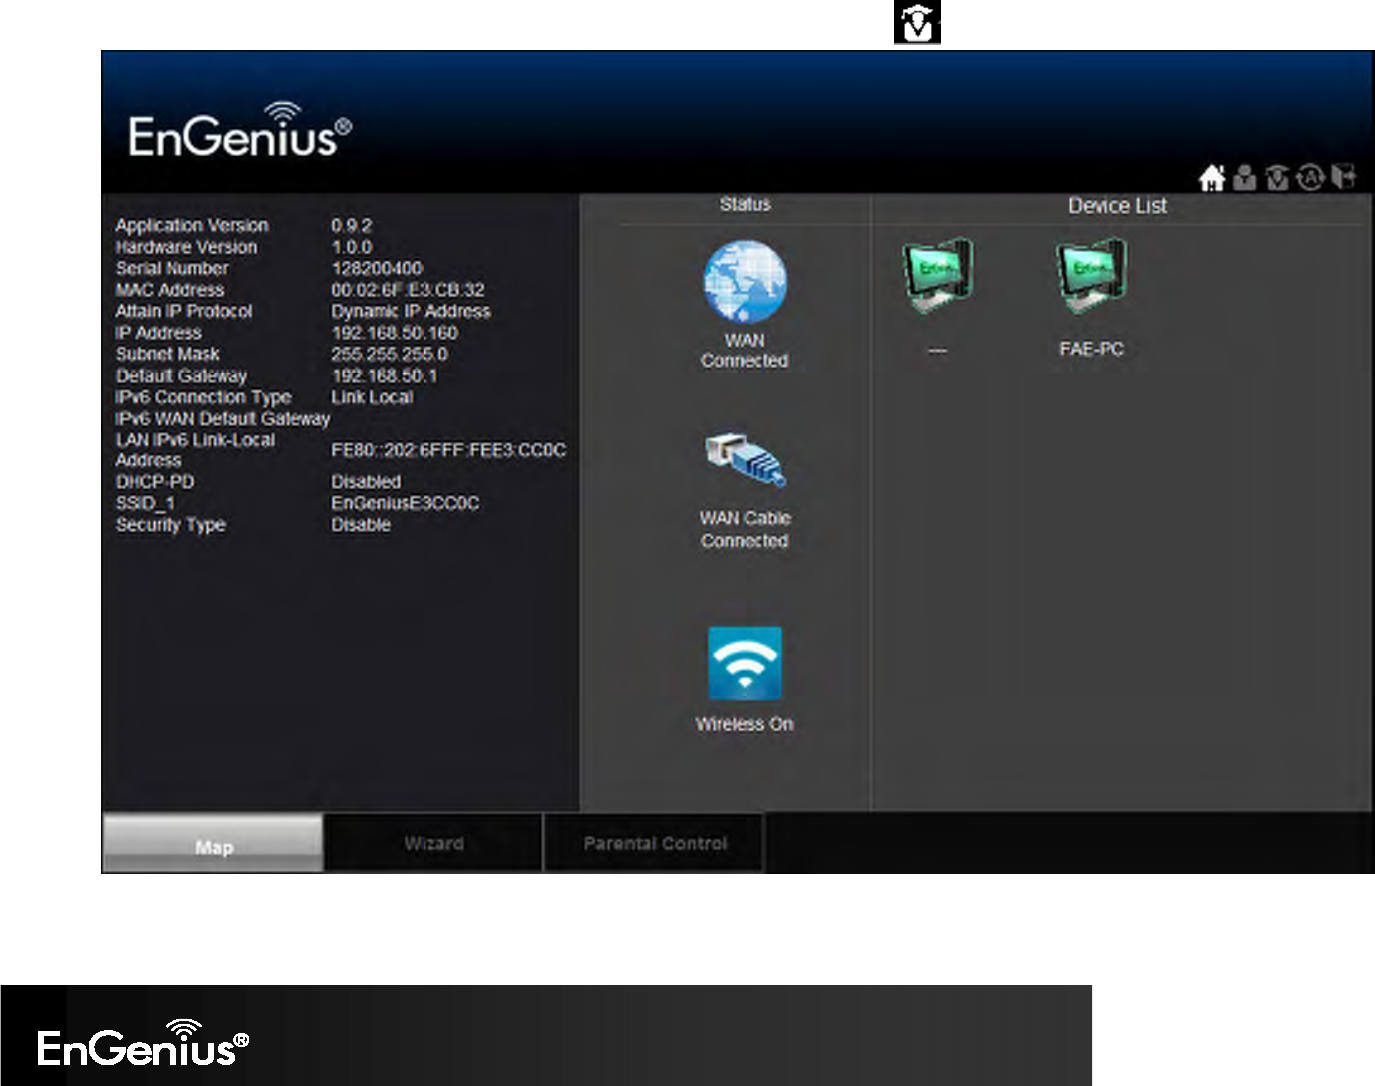The image size is (1375, 1086).
Task: Click the default gateway value 192.168.50.1
Action: 384,376
